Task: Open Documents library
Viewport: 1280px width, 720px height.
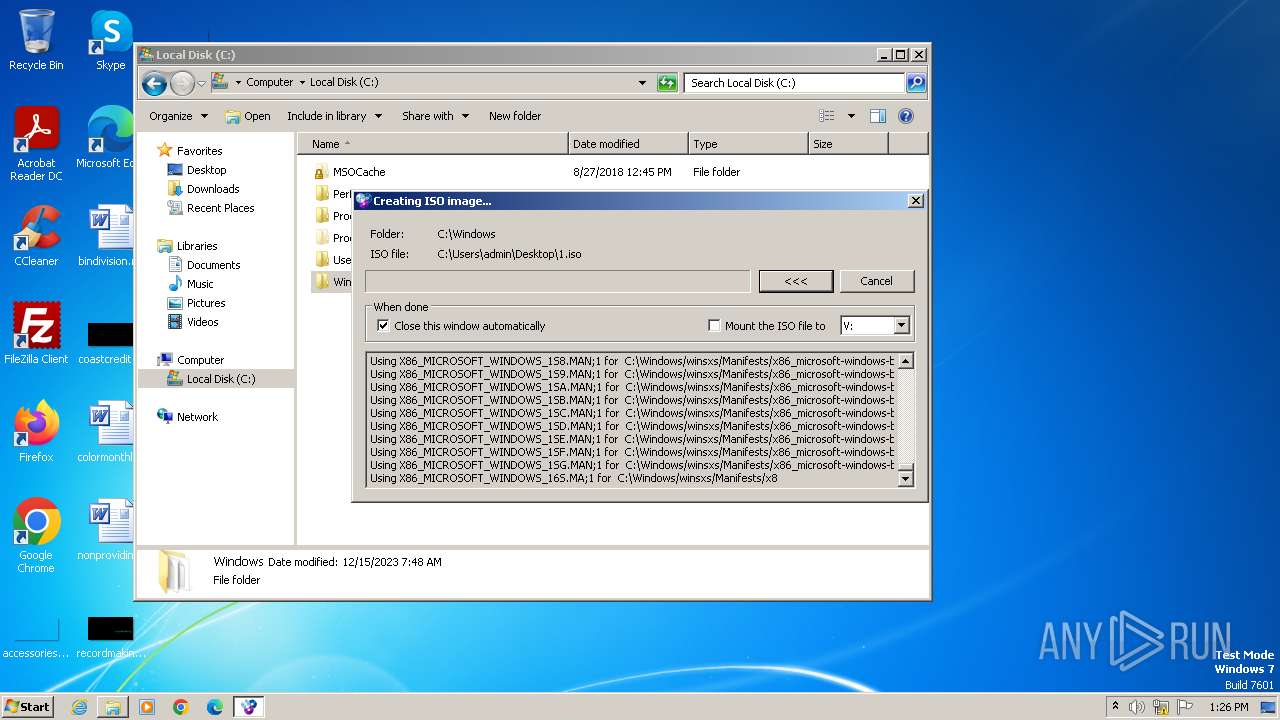Action: coord(213,265)
